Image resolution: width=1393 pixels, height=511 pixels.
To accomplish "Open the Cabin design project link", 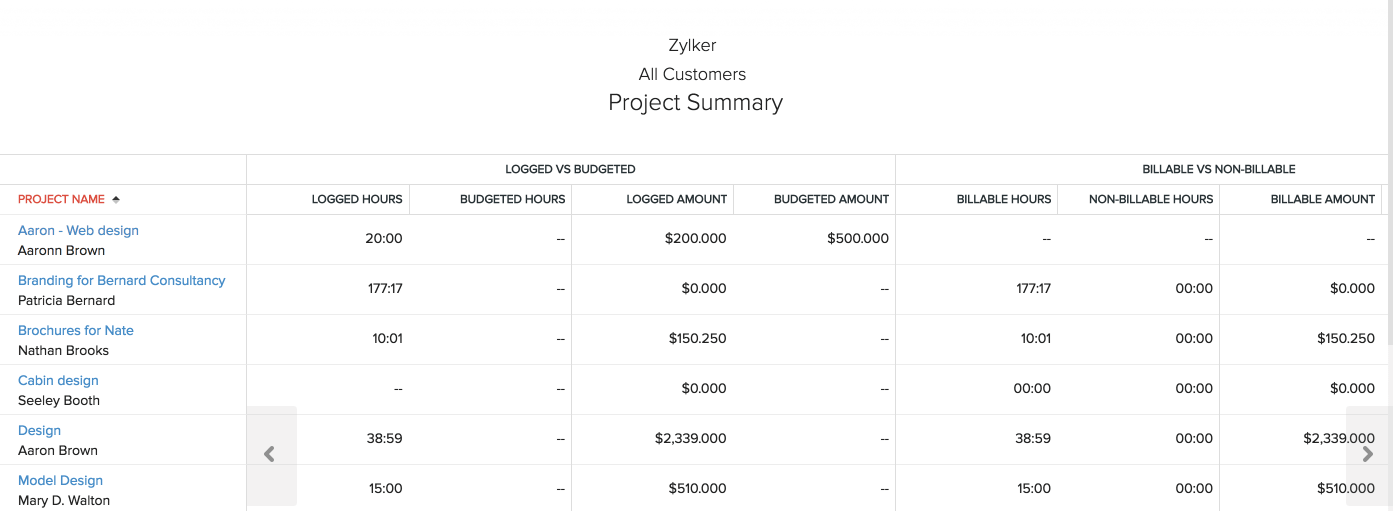I will point(58,380).
